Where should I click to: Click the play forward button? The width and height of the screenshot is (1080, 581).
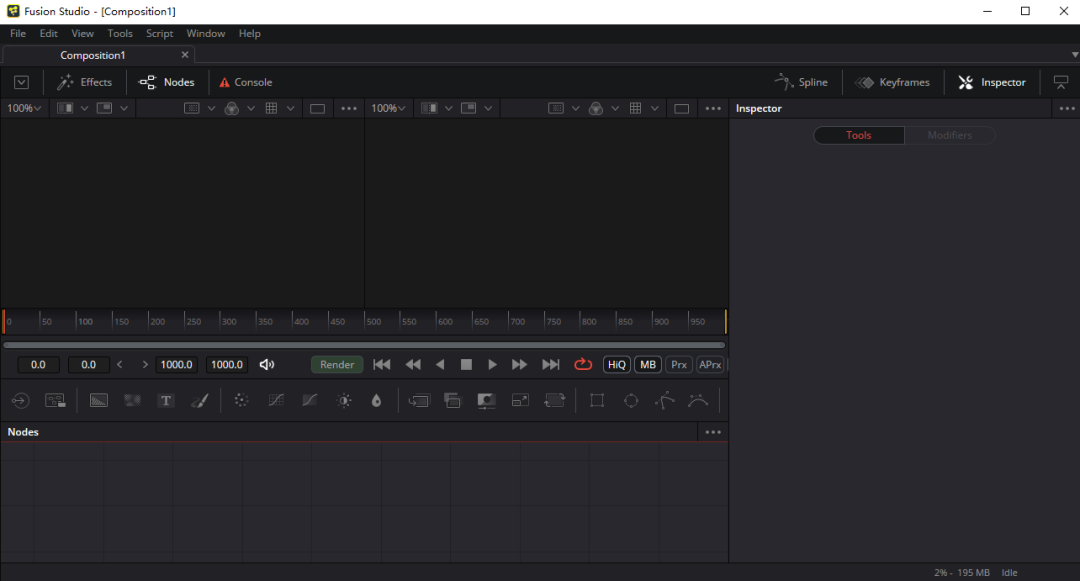492,365
